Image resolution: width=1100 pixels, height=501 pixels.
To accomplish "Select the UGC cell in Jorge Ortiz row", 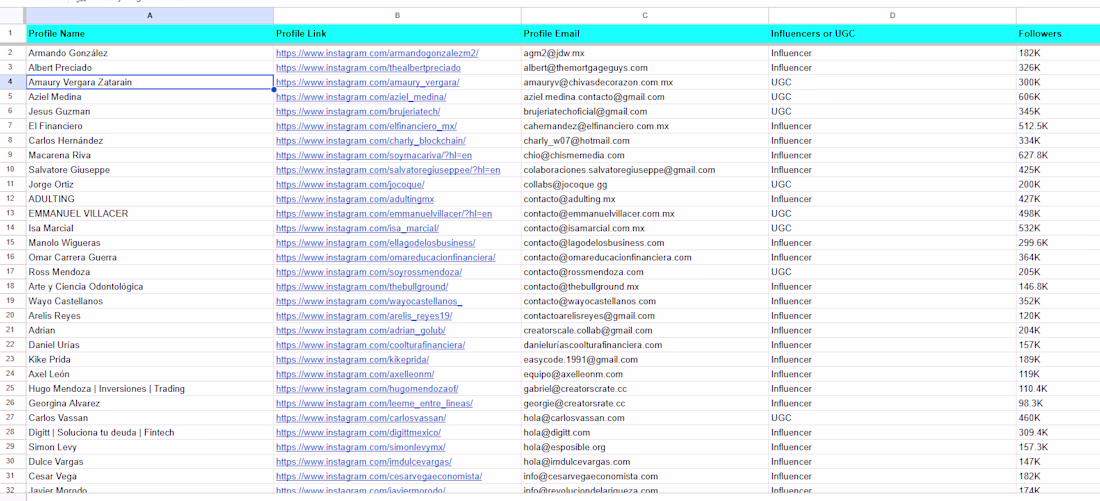I will 892,185.
